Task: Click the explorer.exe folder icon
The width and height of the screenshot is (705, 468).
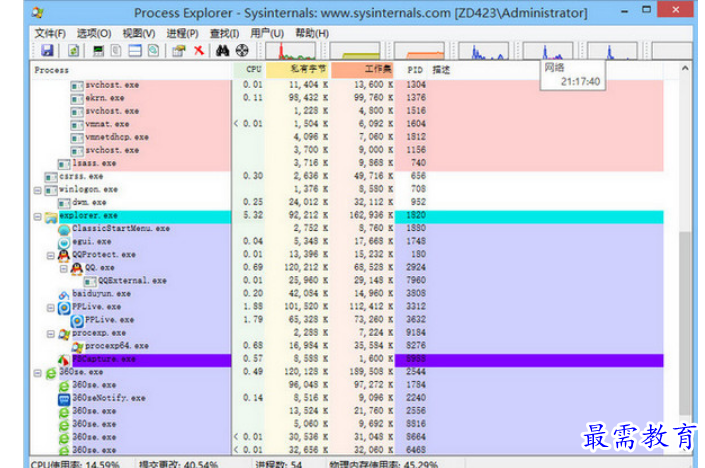Action: 51,217
